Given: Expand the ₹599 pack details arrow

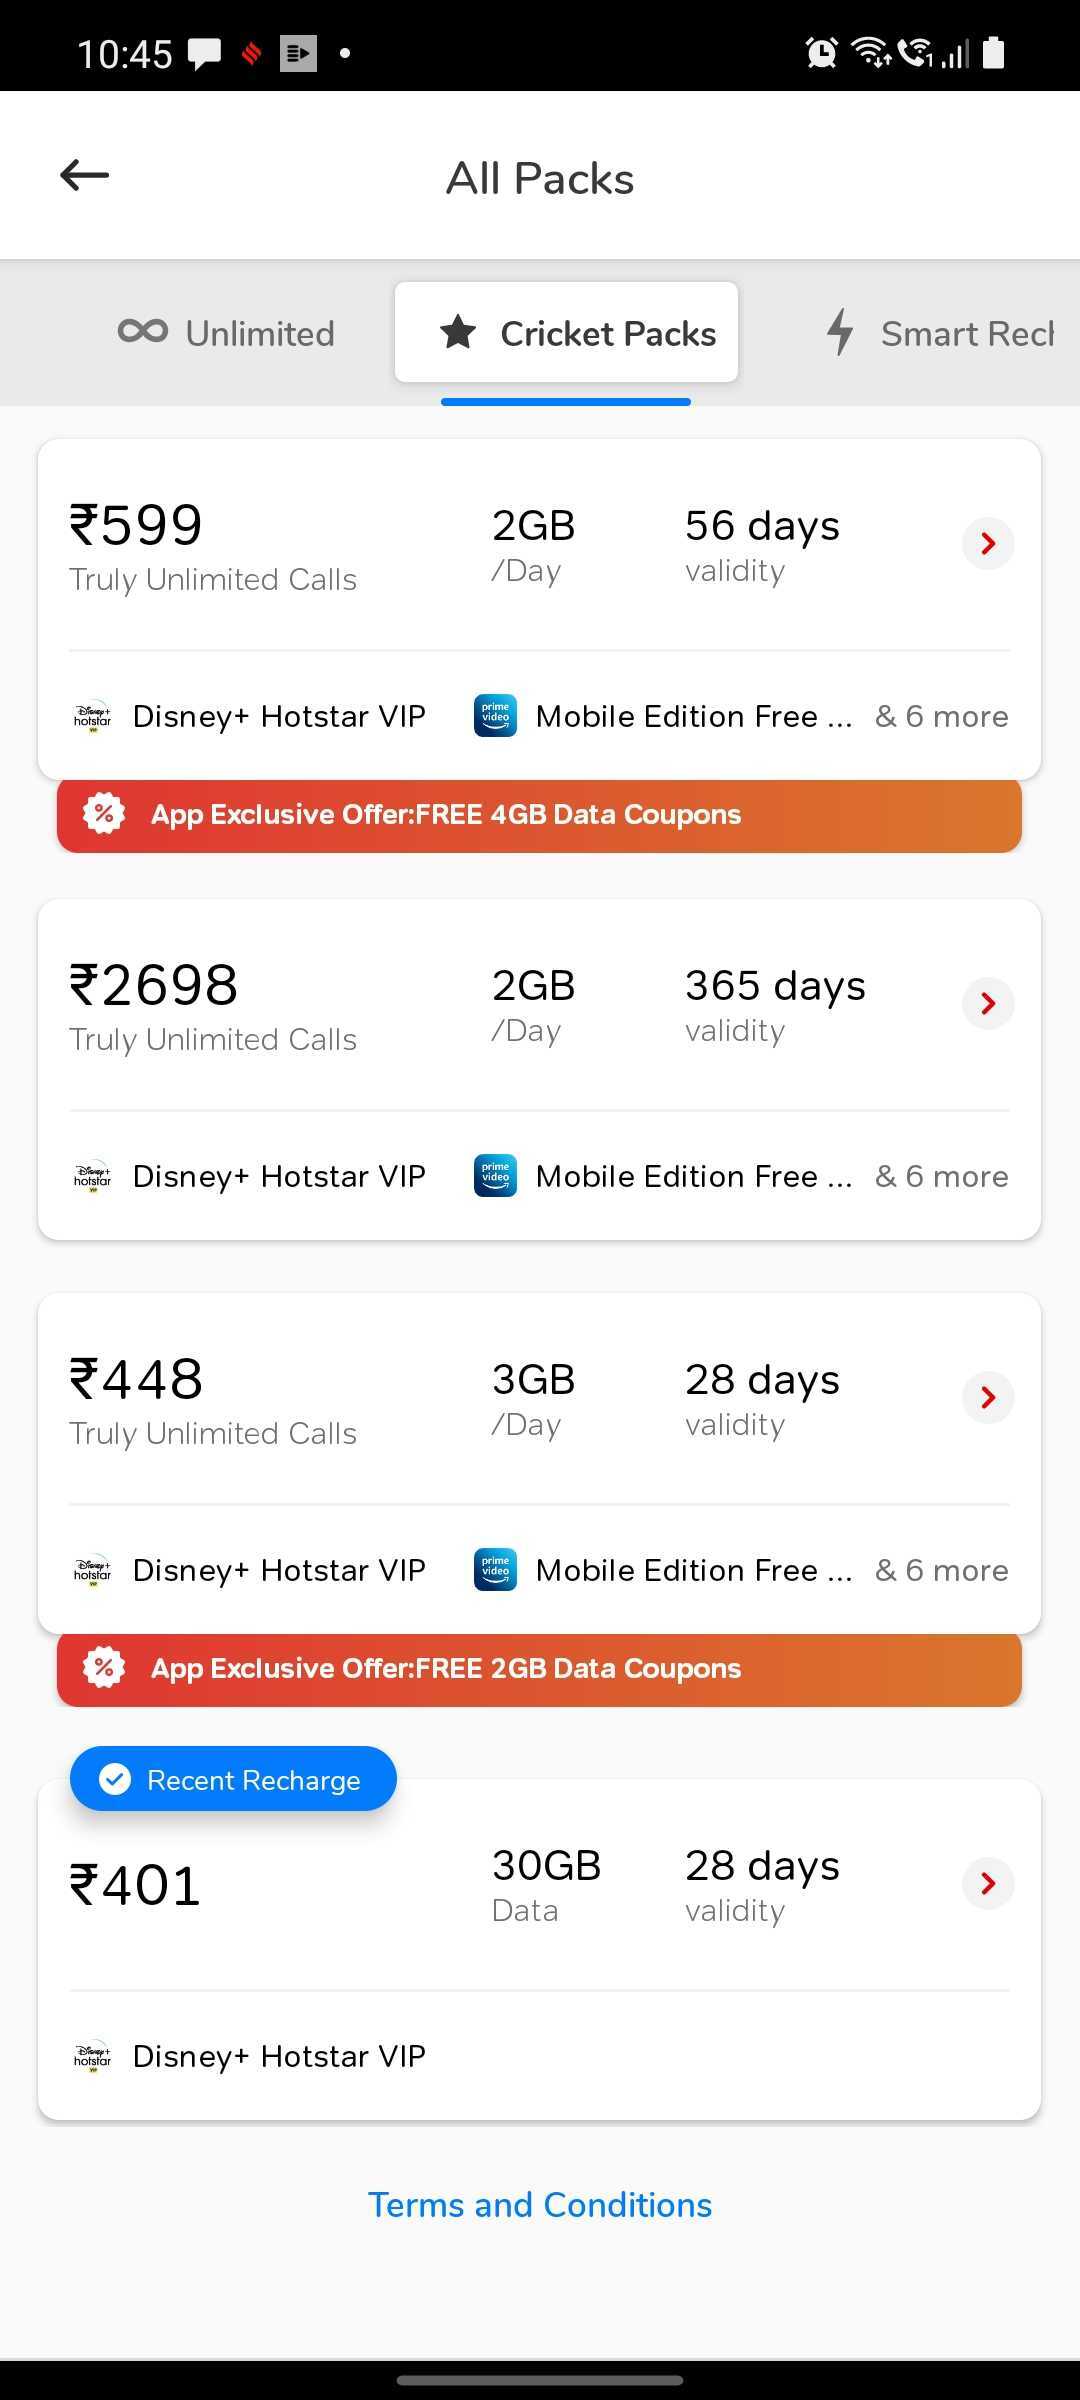Looking at the screenshot, I should 988,544.
